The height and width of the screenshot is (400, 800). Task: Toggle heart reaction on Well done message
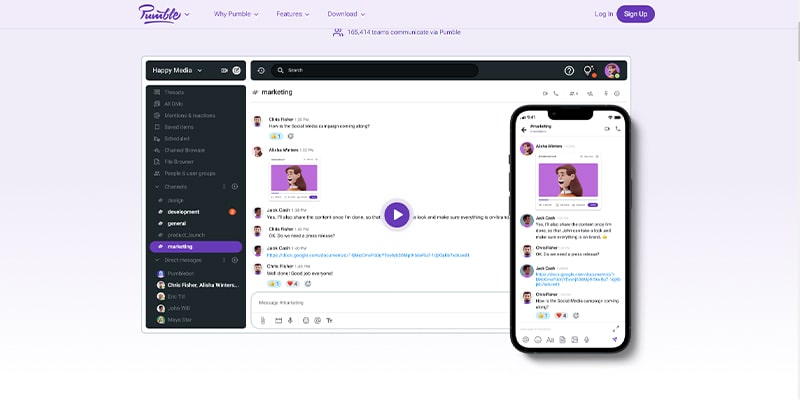point(292,284)
